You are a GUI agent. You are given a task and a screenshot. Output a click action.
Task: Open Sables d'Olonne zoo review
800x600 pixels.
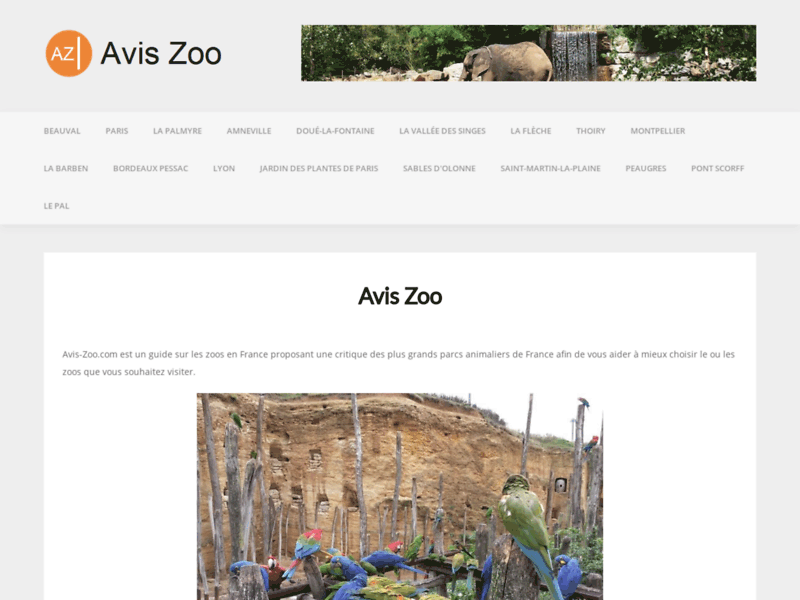pyautogui.click(x=439, y=168)
